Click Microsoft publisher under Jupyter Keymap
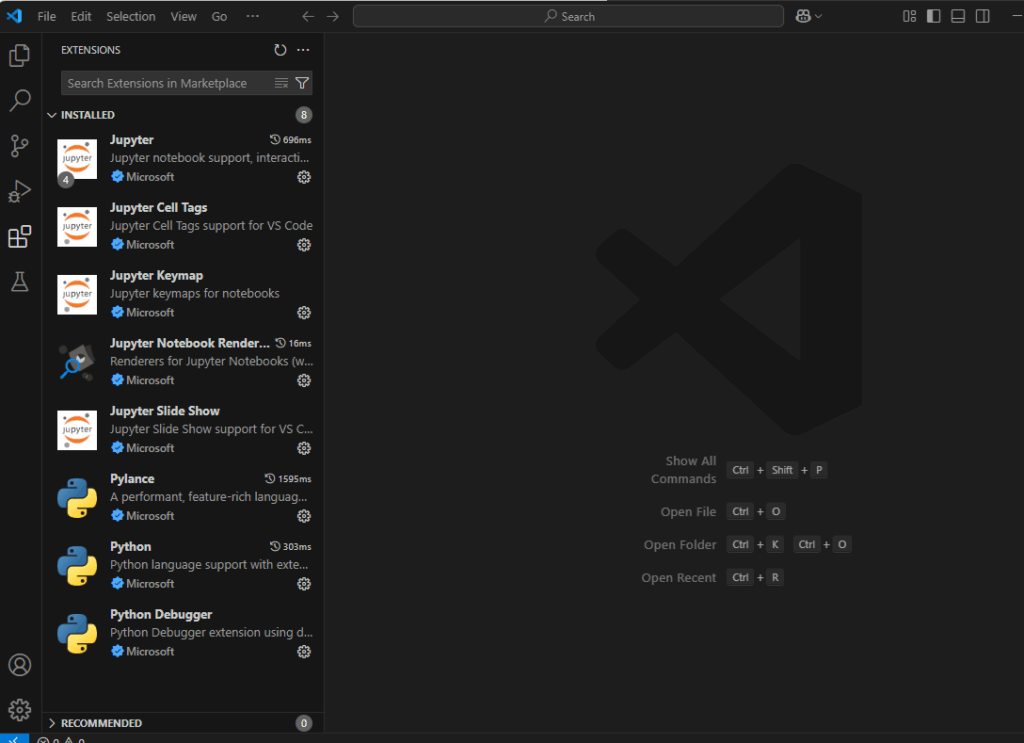This screenshot has height=743, width=1024. point(150,313)
